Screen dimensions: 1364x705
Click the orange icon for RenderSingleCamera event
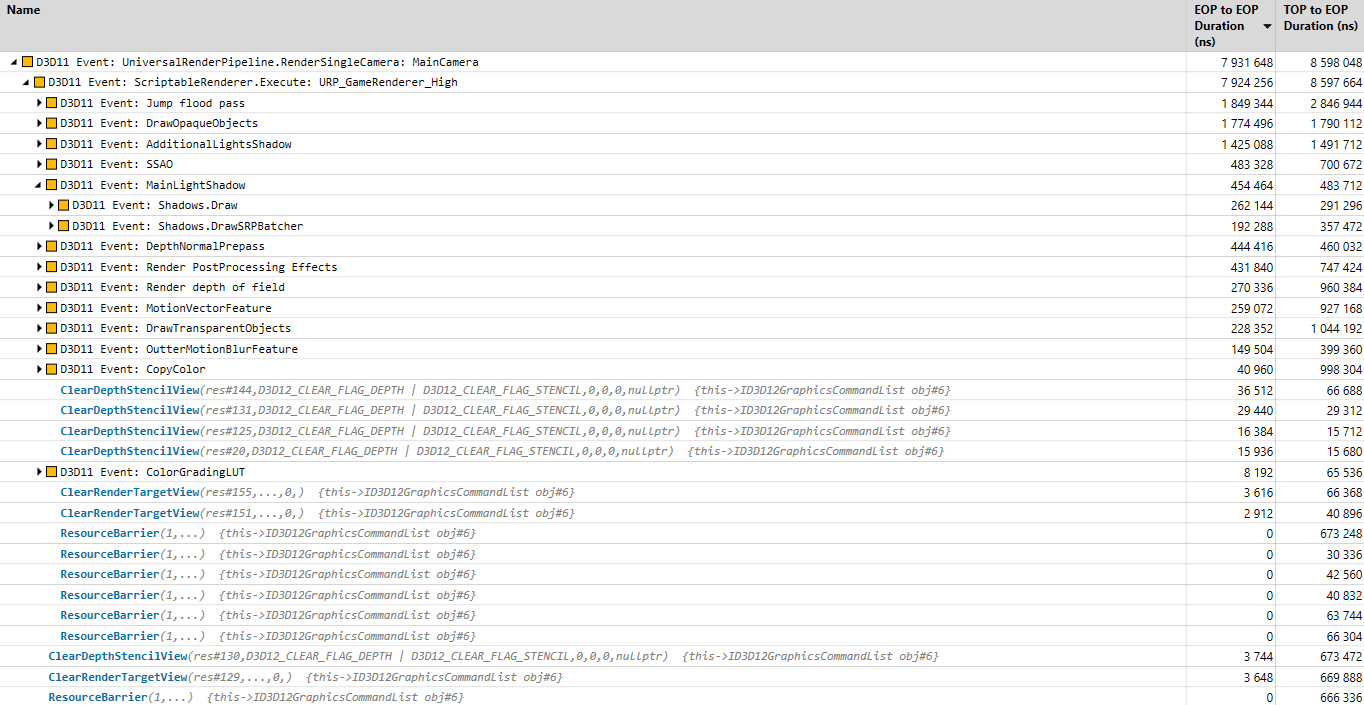pos(28,62)
